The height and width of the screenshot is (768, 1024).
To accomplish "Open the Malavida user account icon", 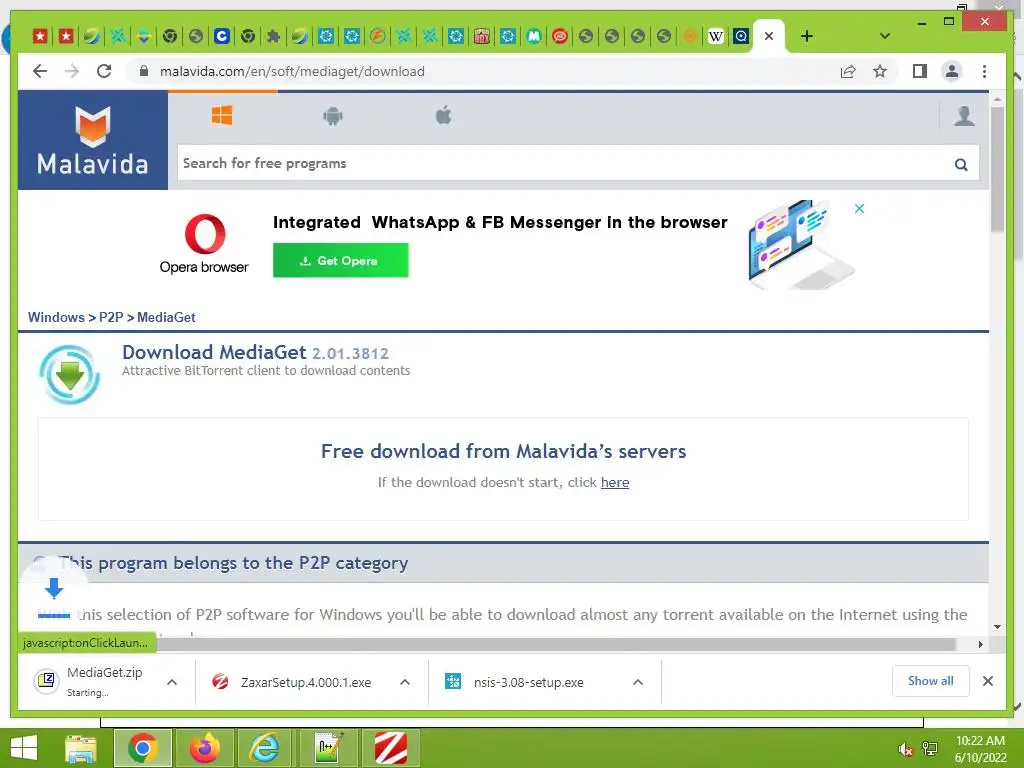I will (x=964, y=116).
